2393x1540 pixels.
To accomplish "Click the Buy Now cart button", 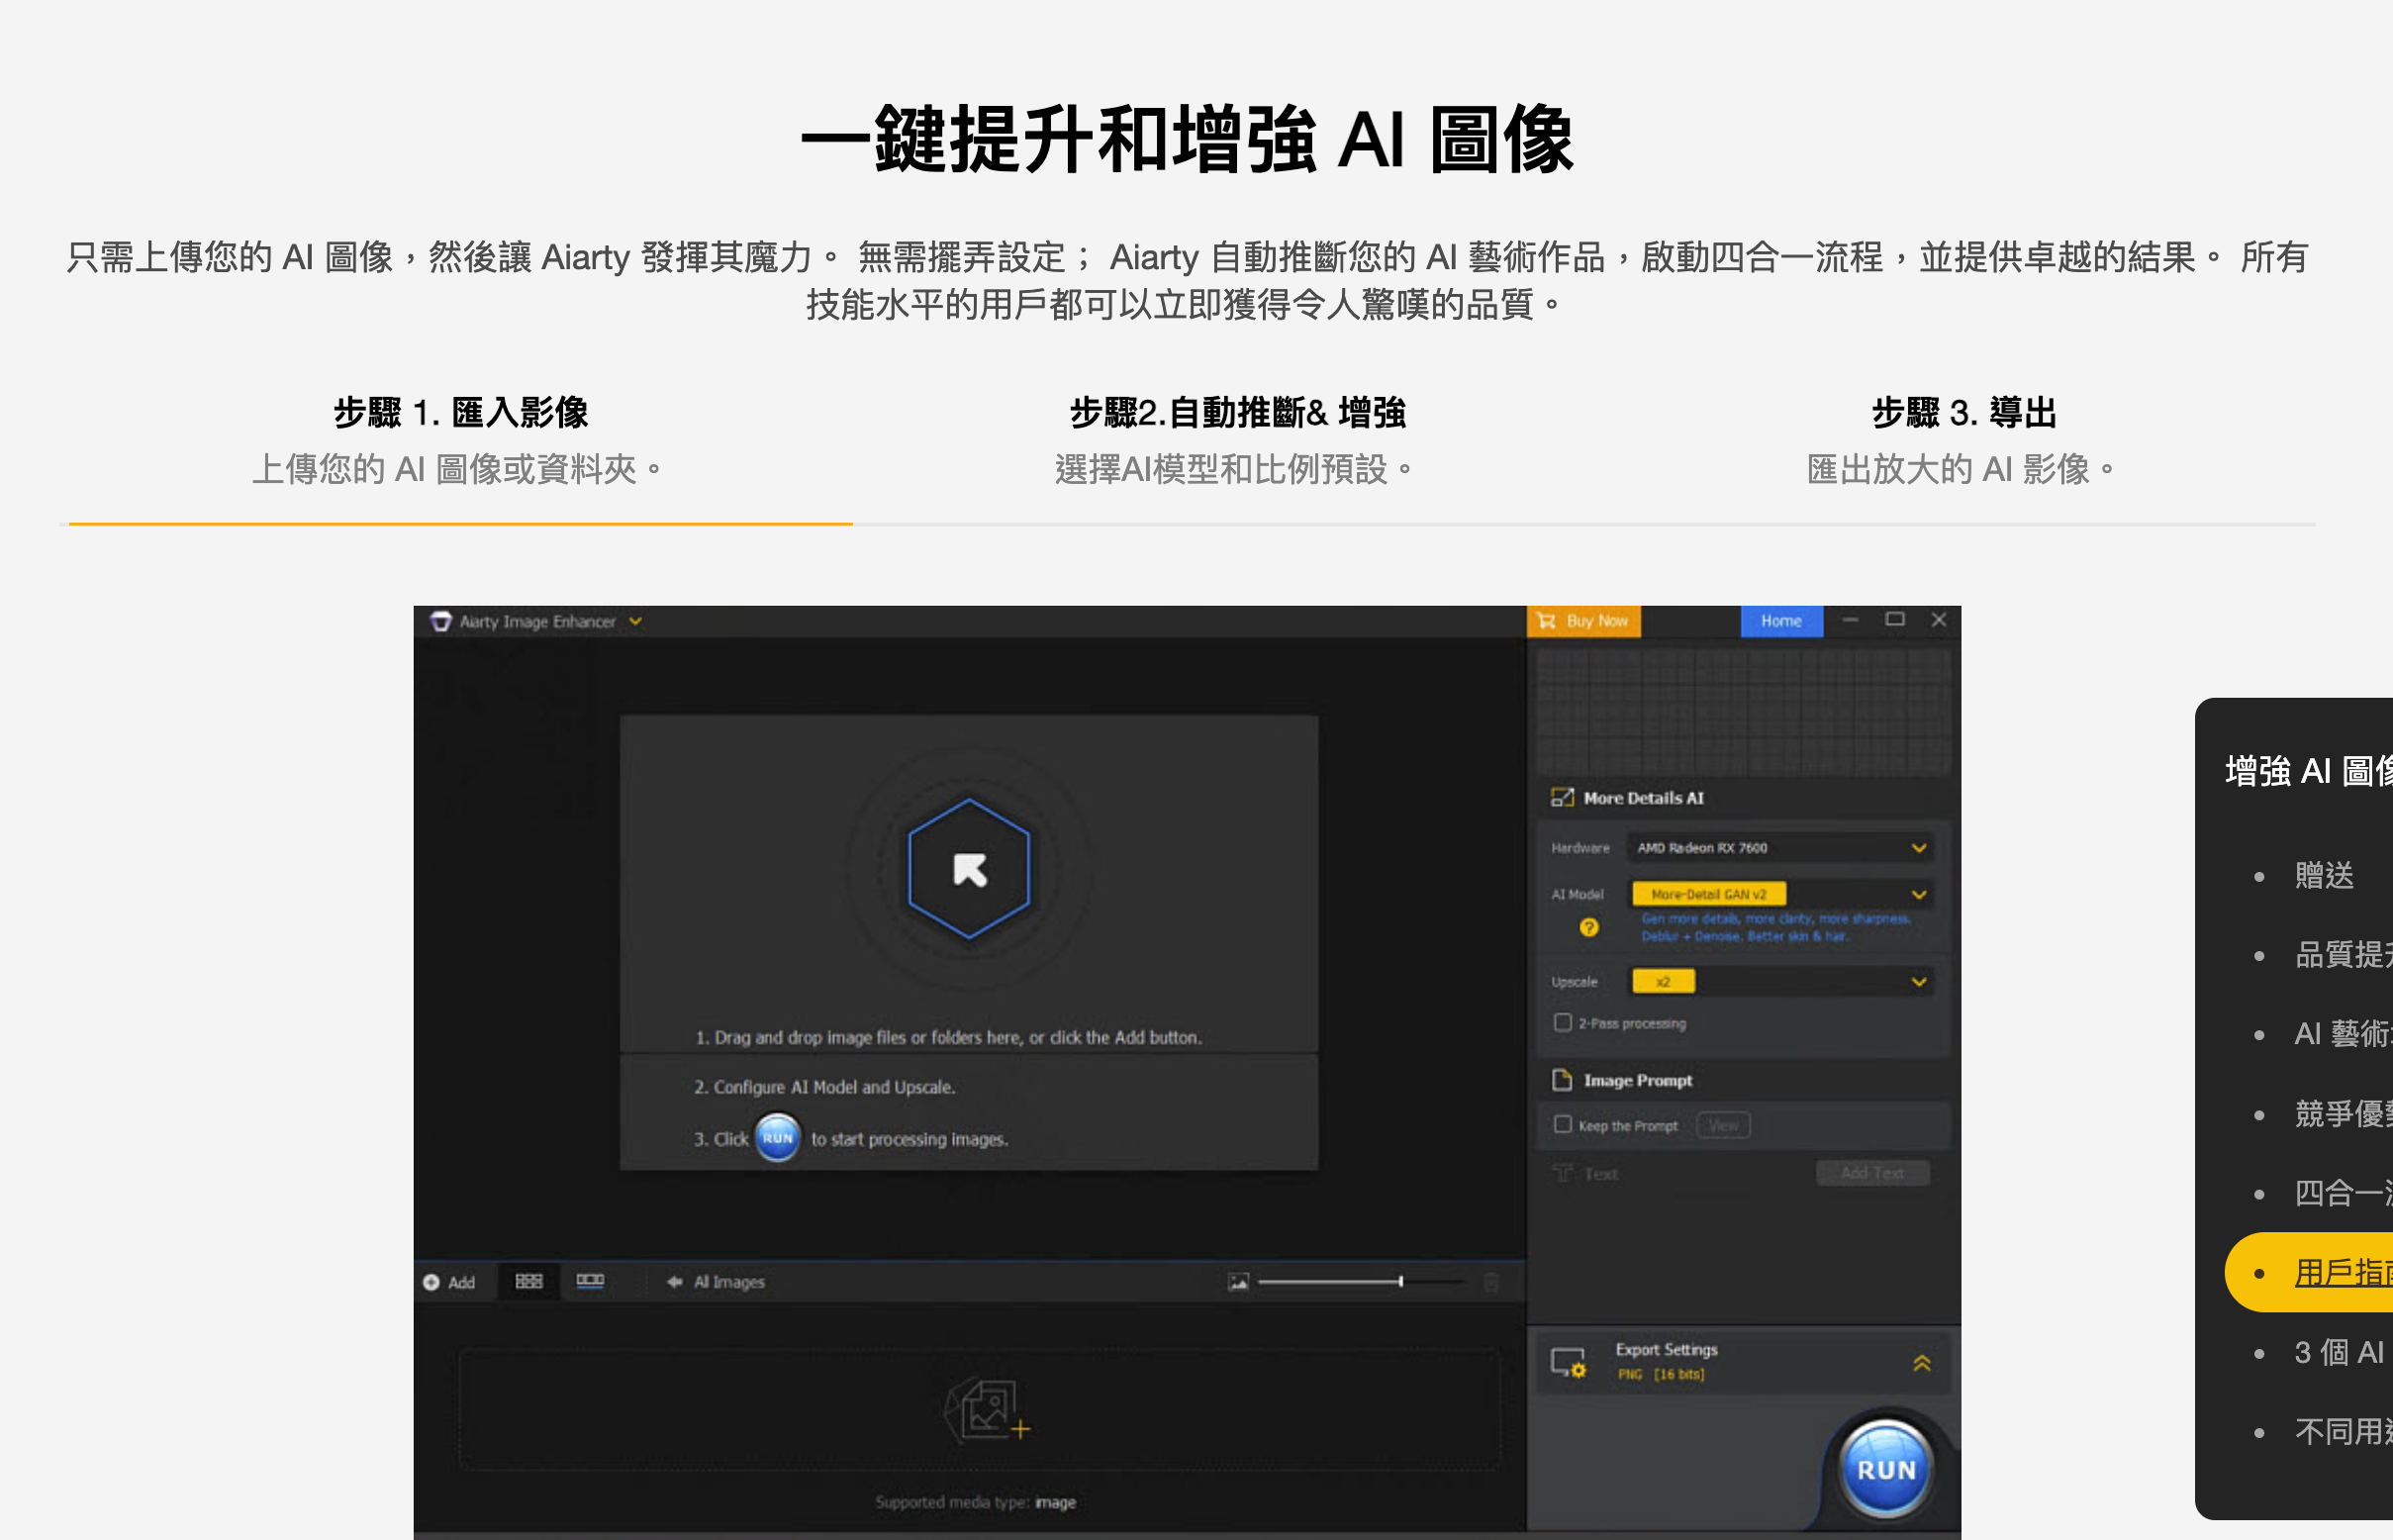I will 1583,621.
